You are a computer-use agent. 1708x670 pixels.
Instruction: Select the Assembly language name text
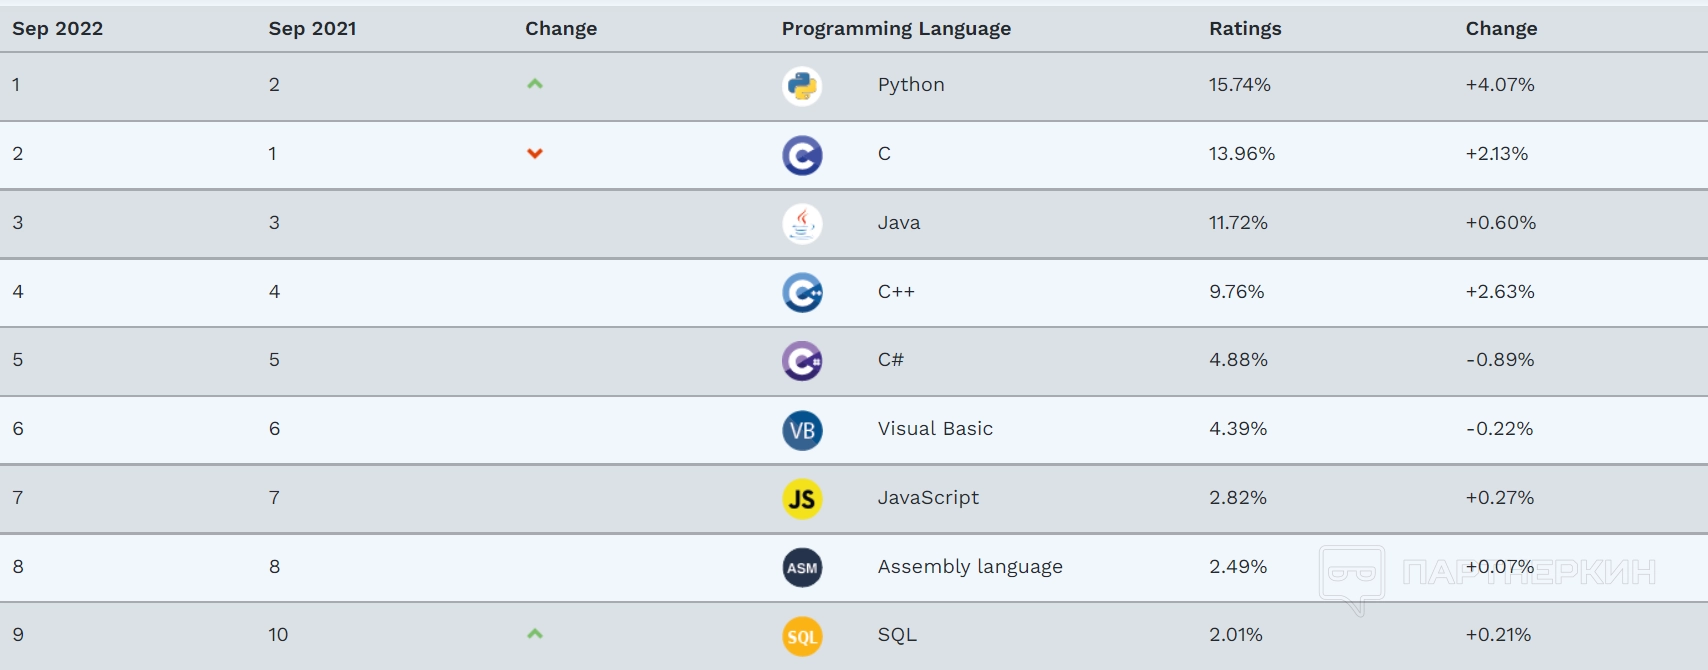pyautogui.click(x=970, y=567)
